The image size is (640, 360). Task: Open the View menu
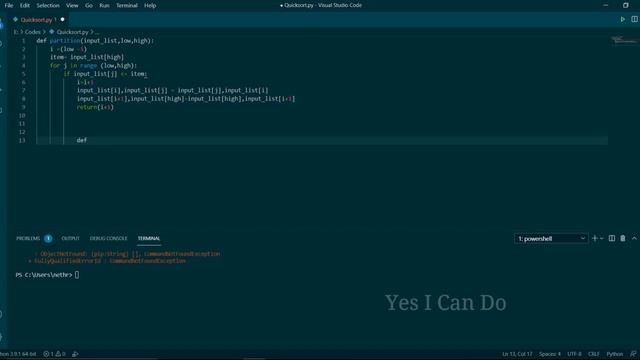point(72,5)
